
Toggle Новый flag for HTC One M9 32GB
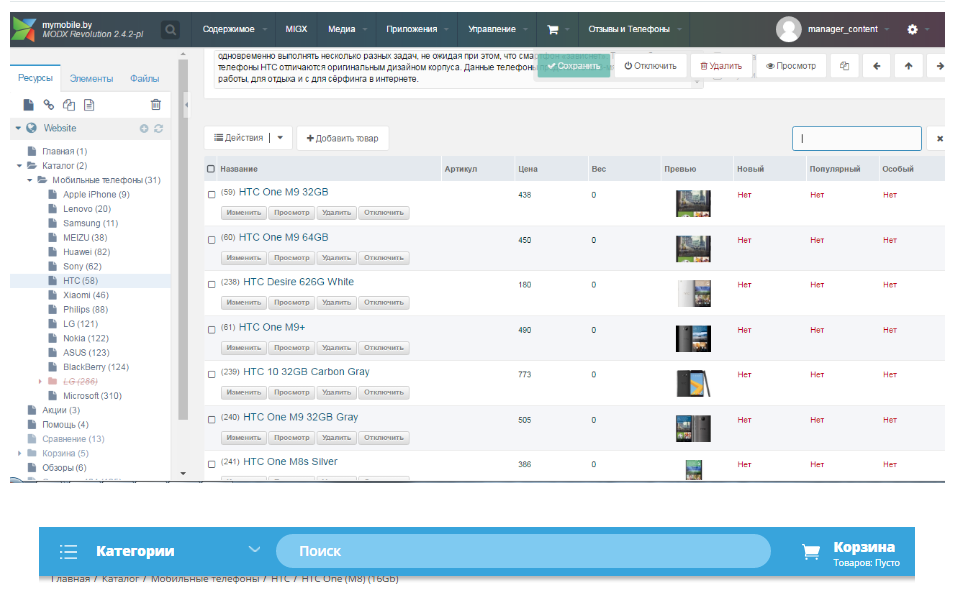[x=744, y=195]
